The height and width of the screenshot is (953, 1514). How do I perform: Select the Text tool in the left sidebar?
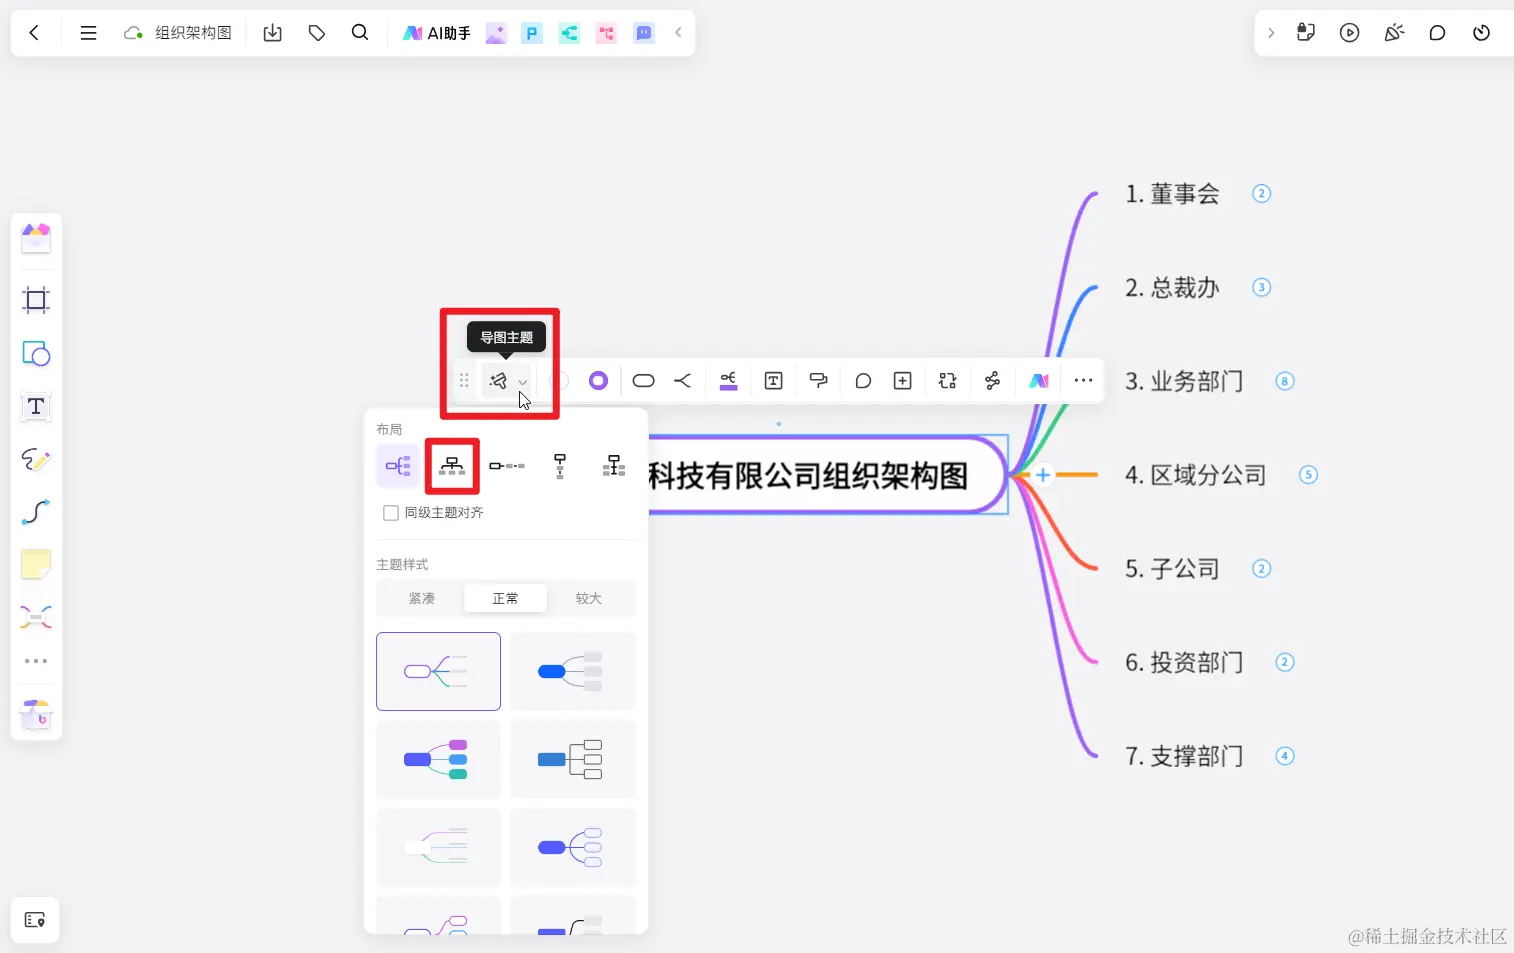pos(36,407)
